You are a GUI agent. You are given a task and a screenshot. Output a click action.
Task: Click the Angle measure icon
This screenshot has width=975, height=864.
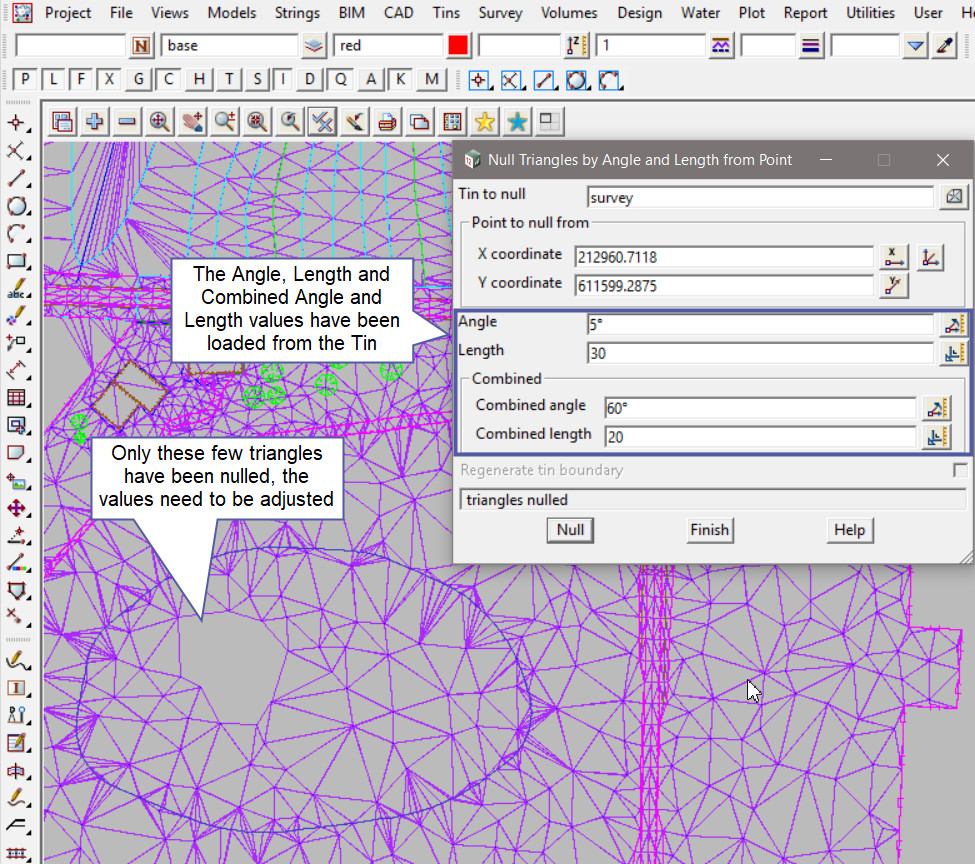954,324
